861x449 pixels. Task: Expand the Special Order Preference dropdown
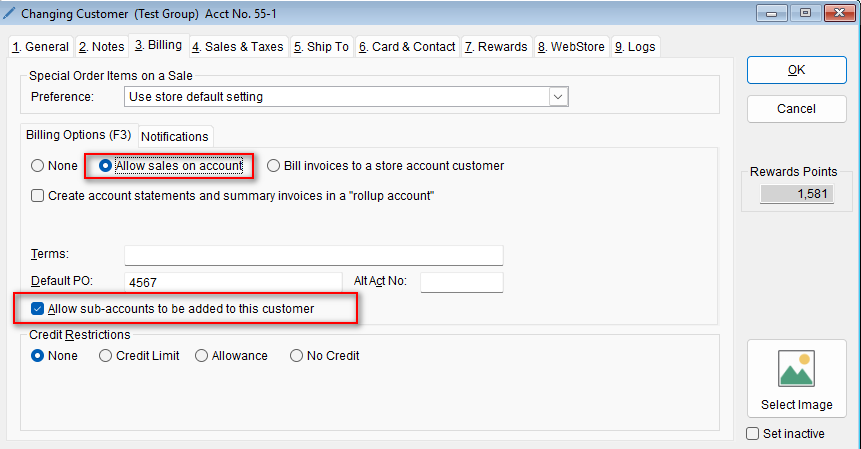coord(558,97)
